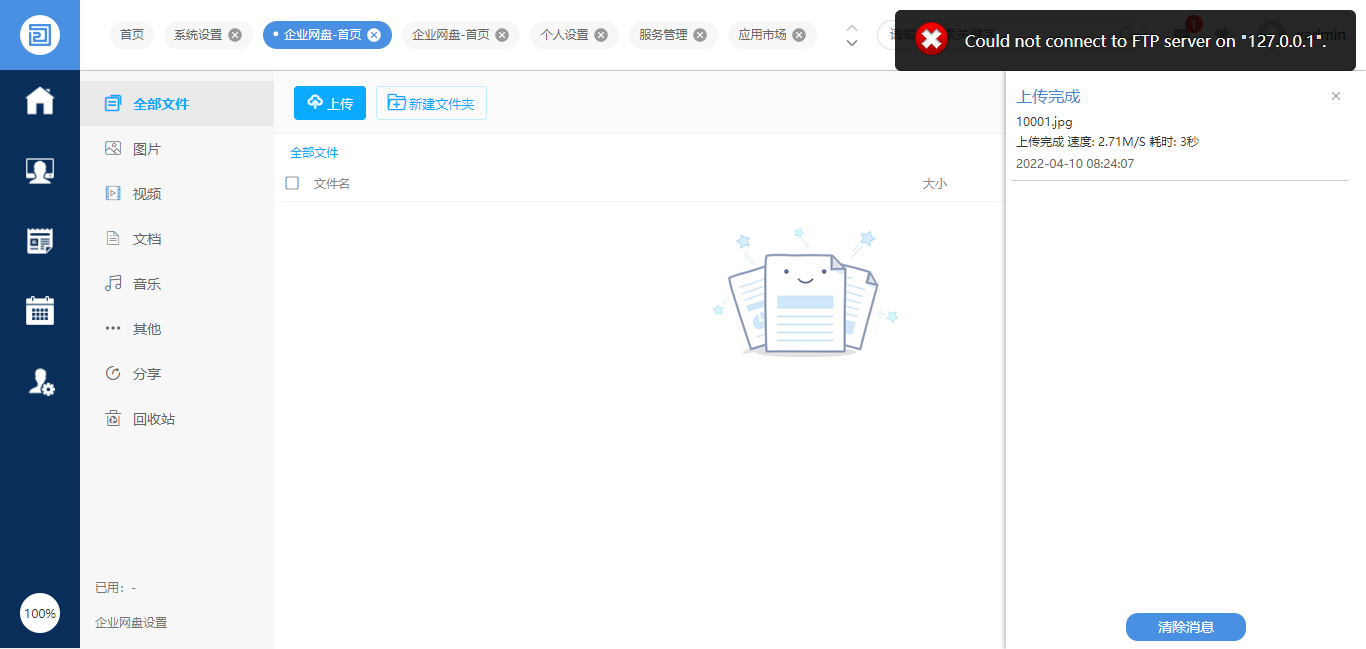Open the 其他 category
This screenshot has width=1366, height=649.
177,329
